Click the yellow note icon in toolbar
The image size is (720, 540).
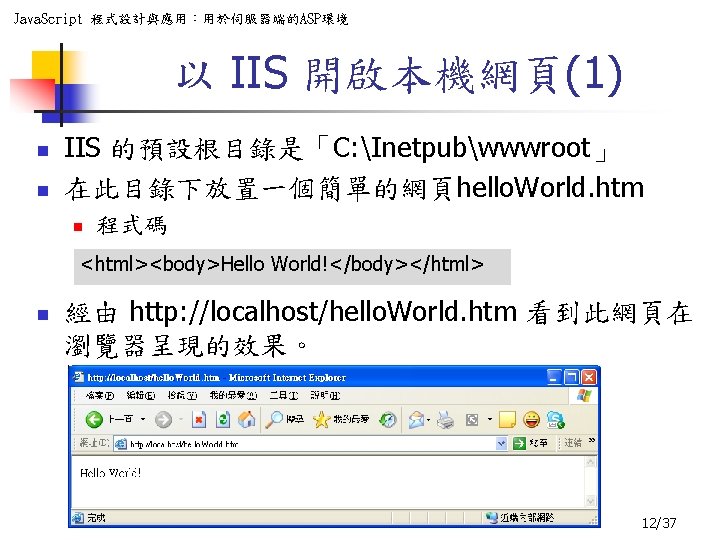[507, 419]
